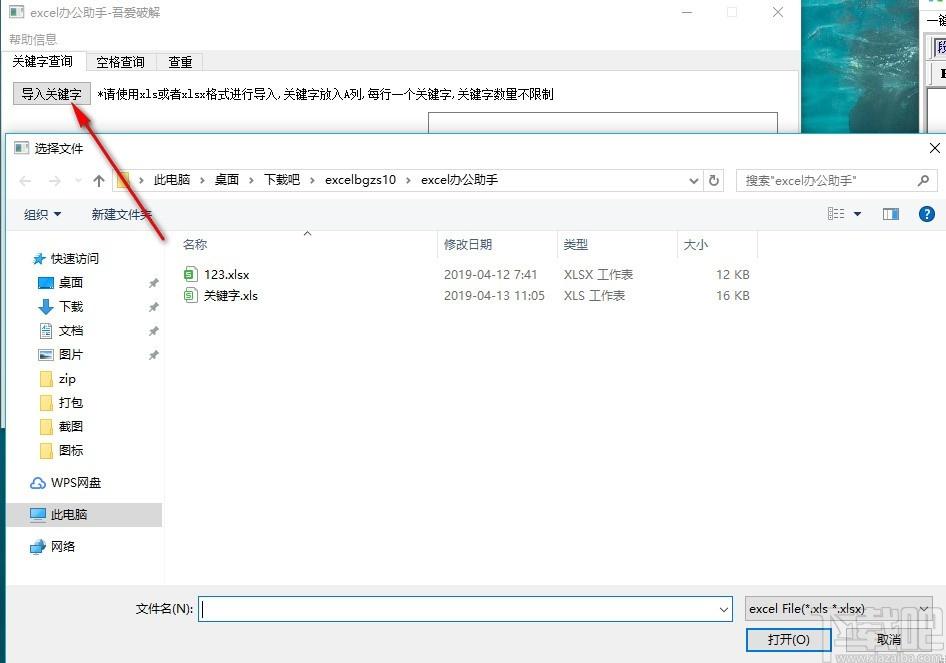Select 快速访问 in the navigation pane
This screenshot has height=663, width=946.
pyautogui.click(x=74, y=259)
